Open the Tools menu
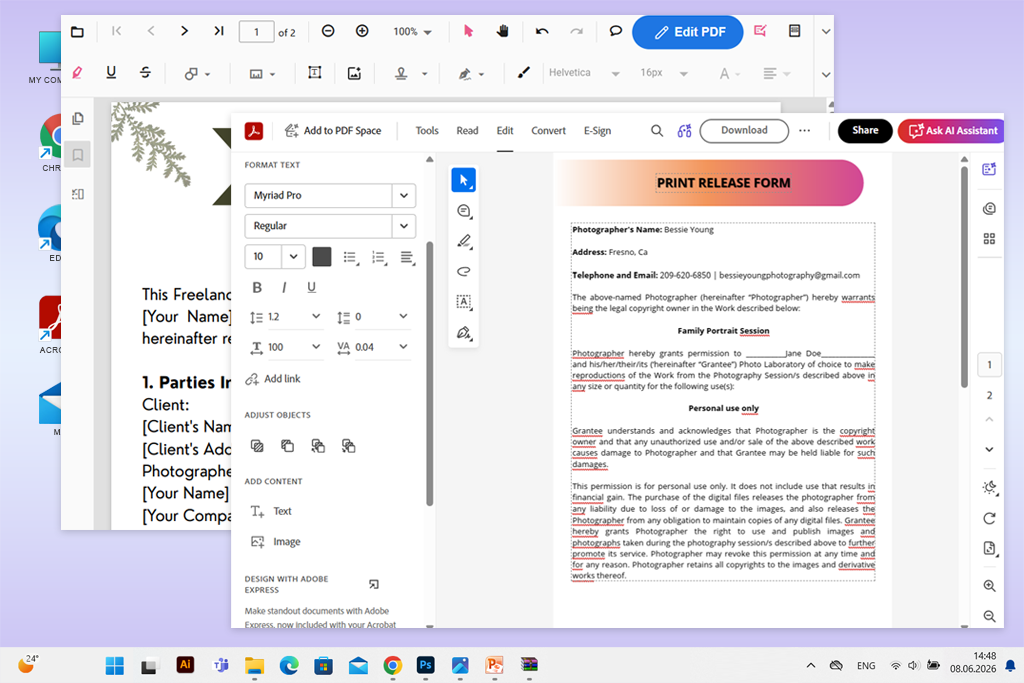Image resolution: width=1024 pixels, height=683 pixels. (427, 131)
